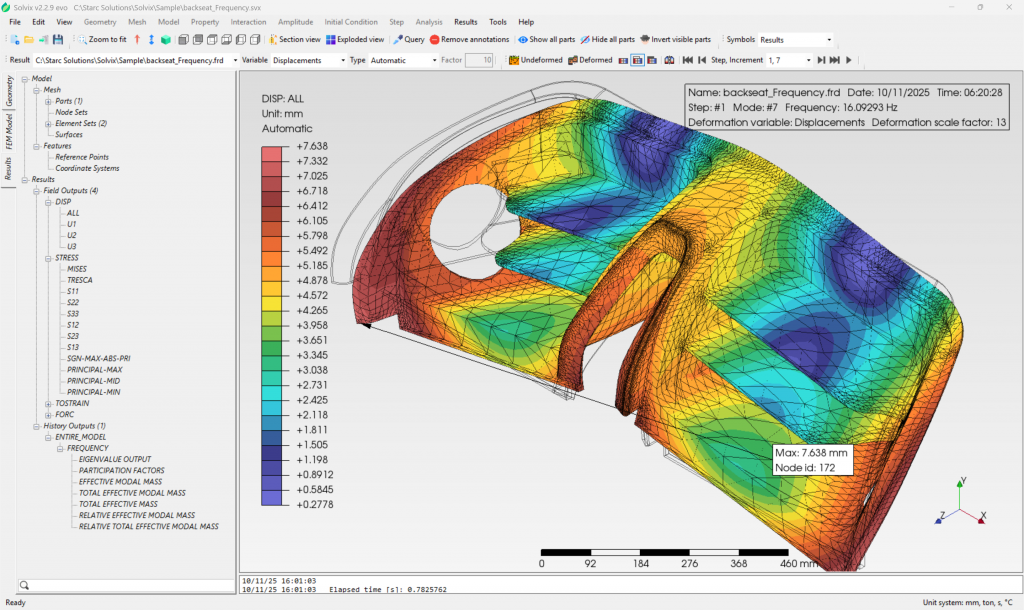Image resolution: width=1024 pixels, height=610 pixels.
Task: Play the mode animation
Action: click(x=849, y=60)
